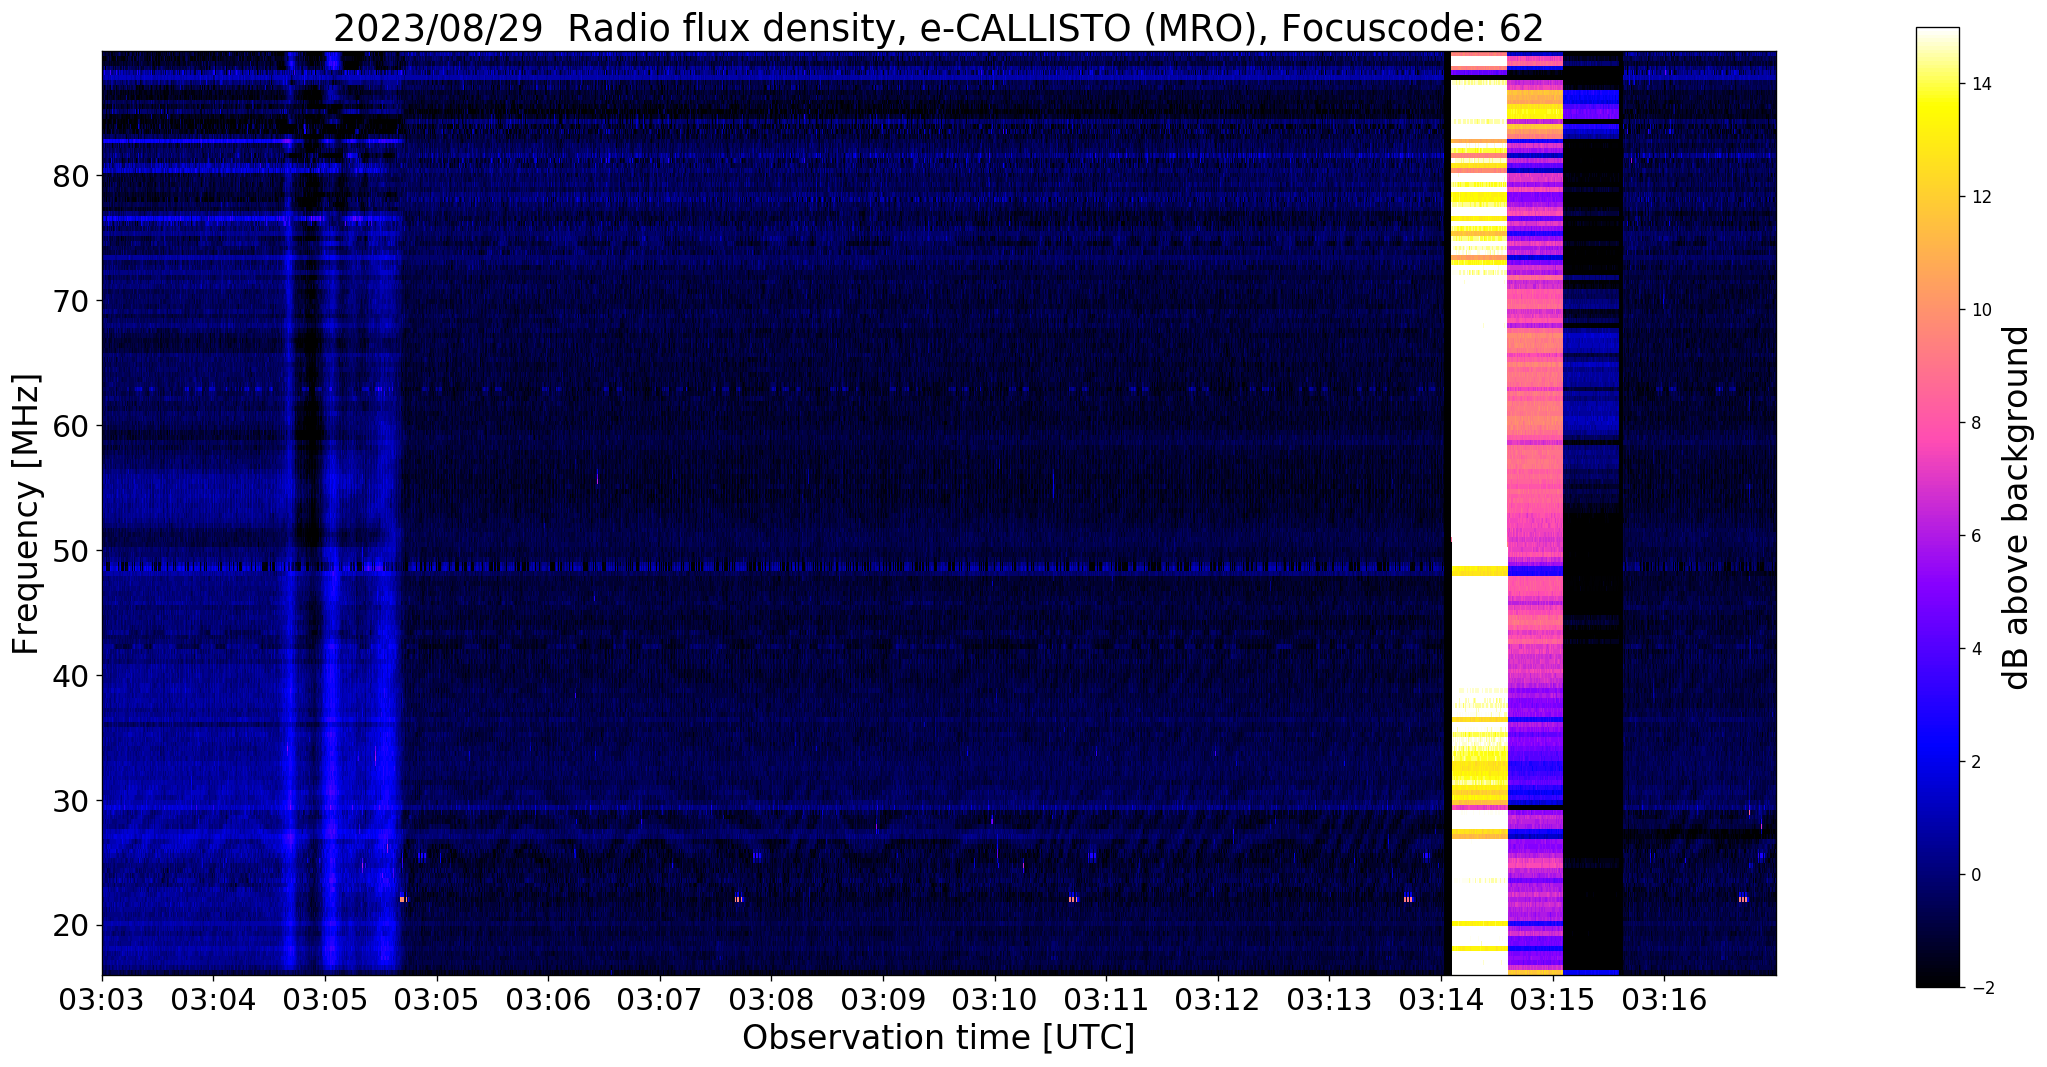
Task: Click the 03:08 time tick label
Action: tap(771, 1000)
